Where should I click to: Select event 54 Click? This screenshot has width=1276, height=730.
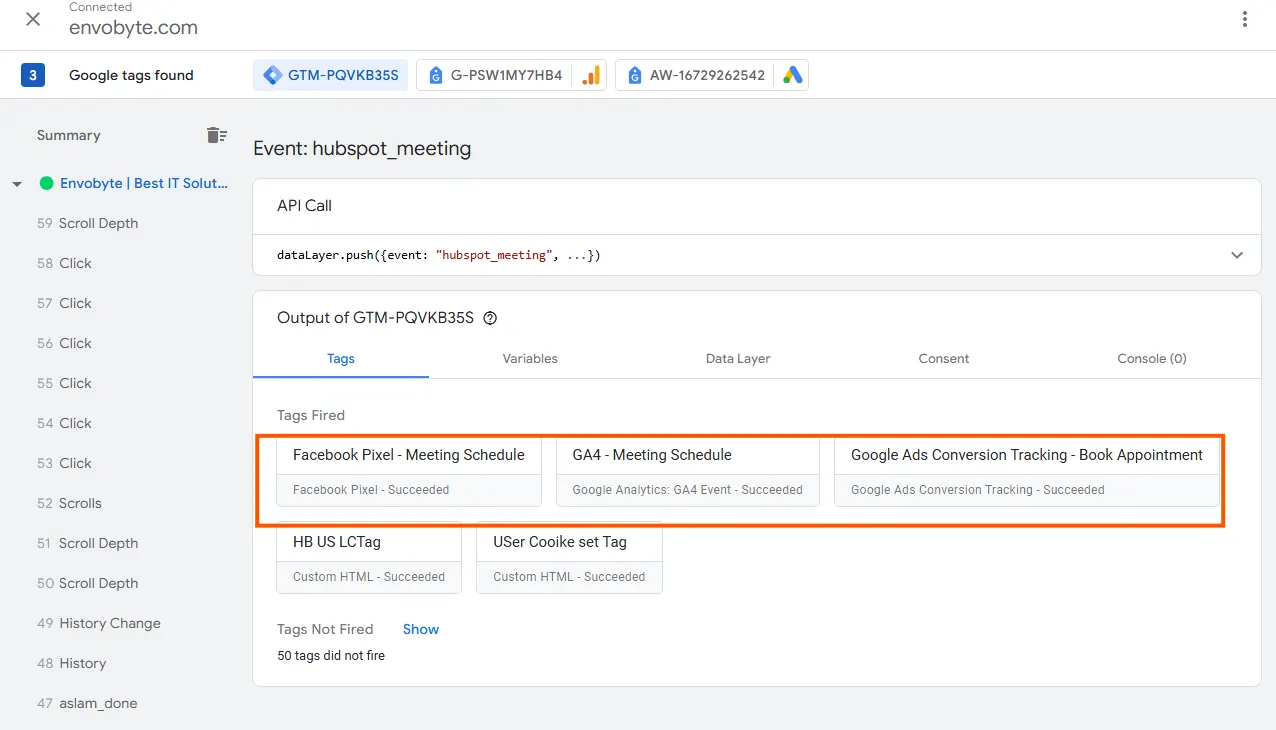click(x=64, y=423)
